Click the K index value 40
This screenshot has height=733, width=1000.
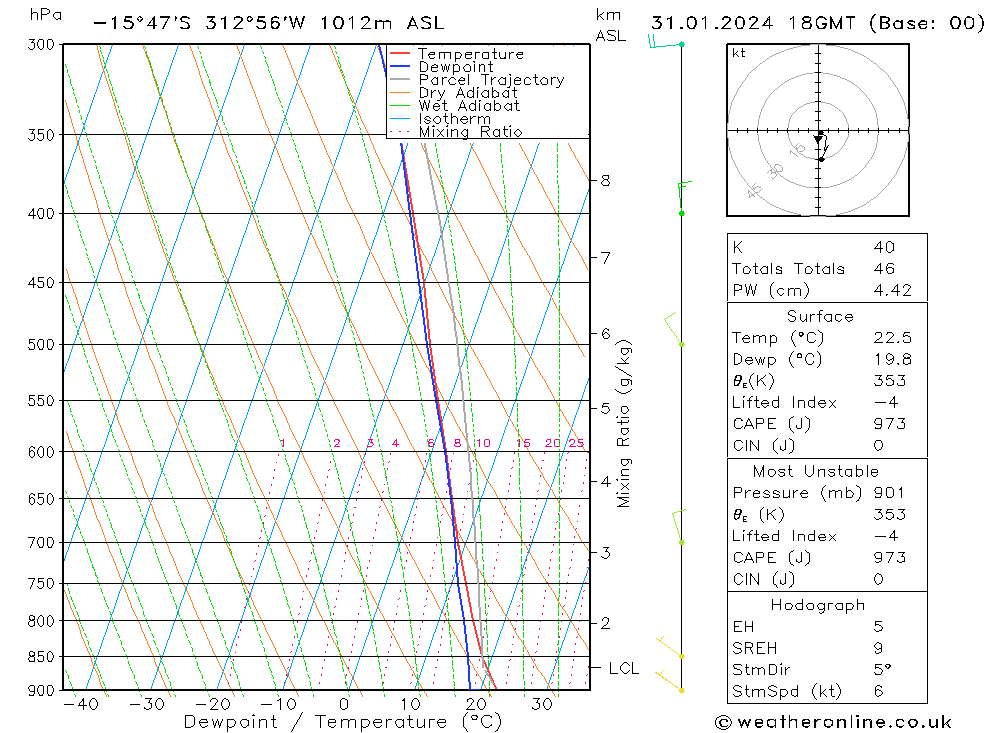point(885,247)
